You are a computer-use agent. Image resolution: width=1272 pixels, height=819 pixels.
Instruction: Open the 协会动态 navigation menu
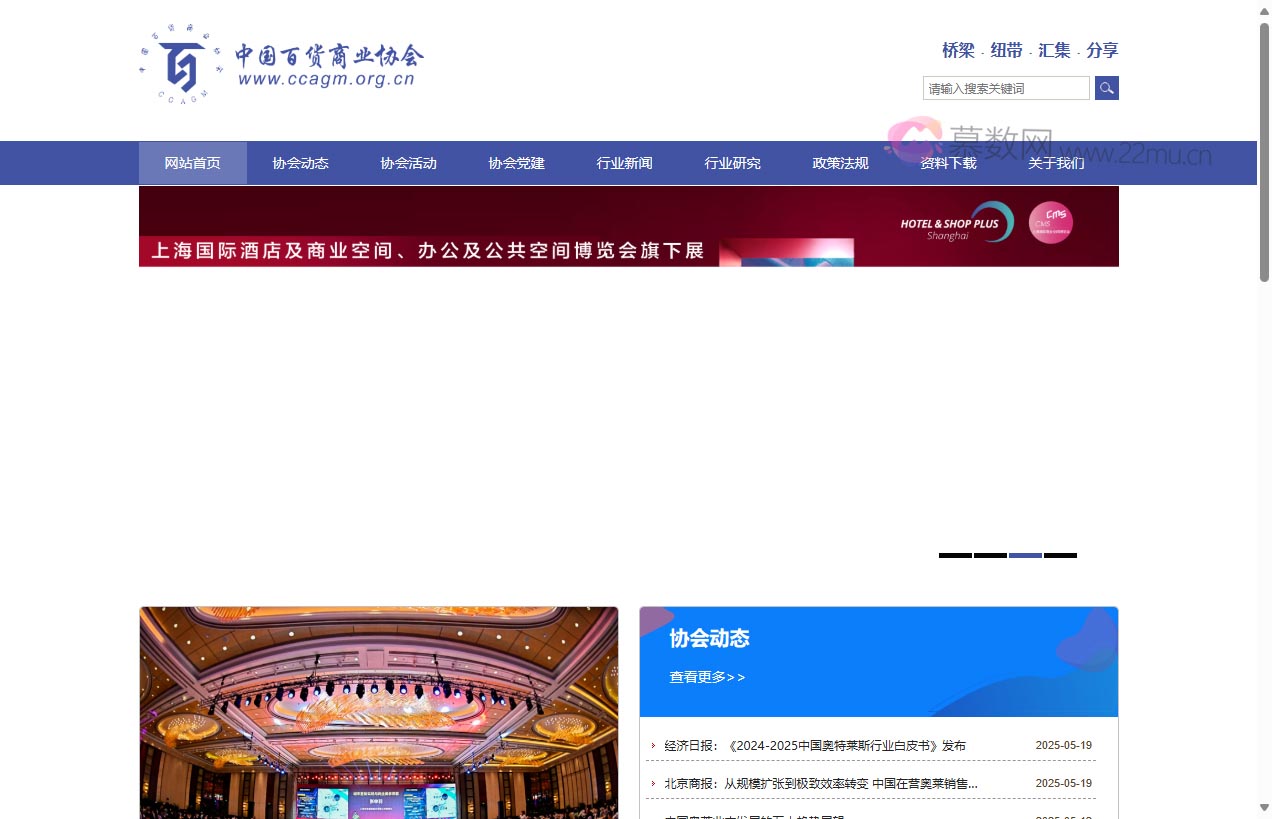[x=300, y=163]
